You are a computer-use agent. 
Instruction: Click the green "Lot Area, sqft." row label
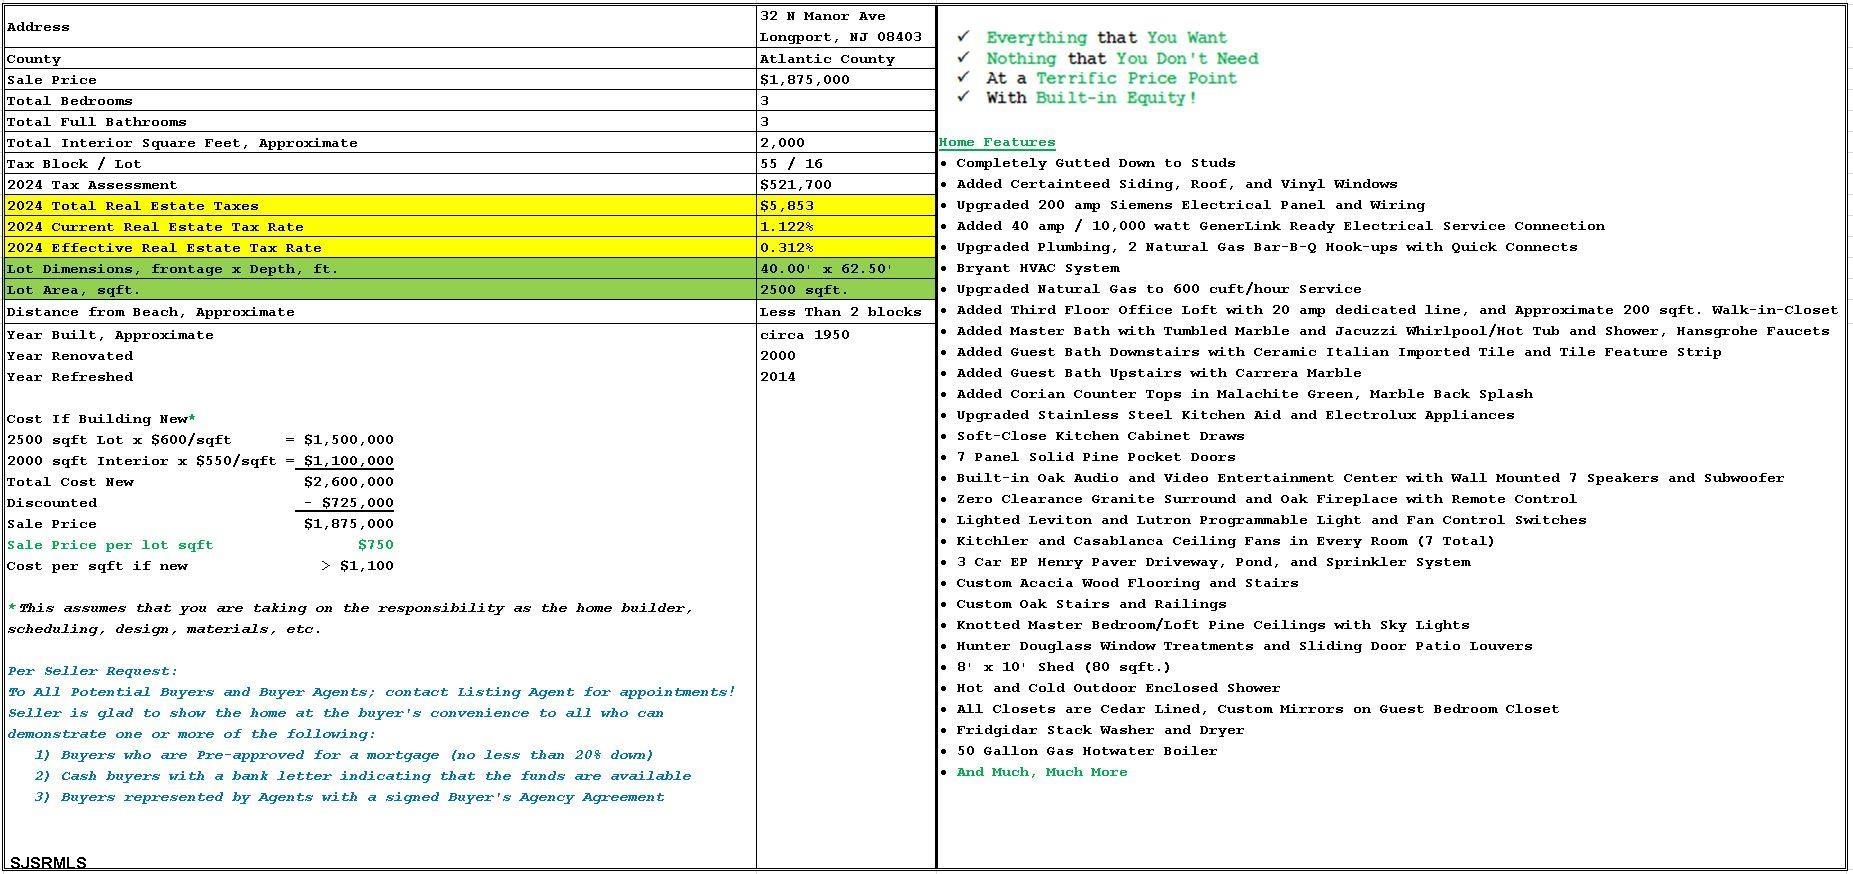pos(73,290)
